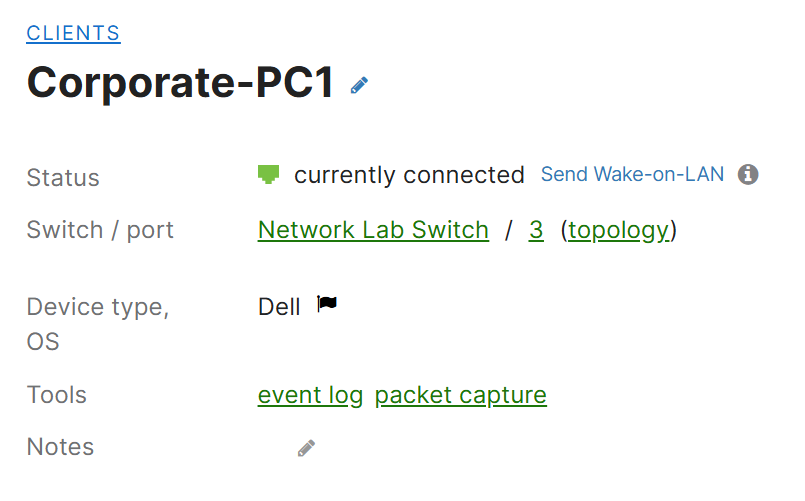
Task: Edit the Corporate-PC1 client name with pencil icon
Action: click(359, 85)
